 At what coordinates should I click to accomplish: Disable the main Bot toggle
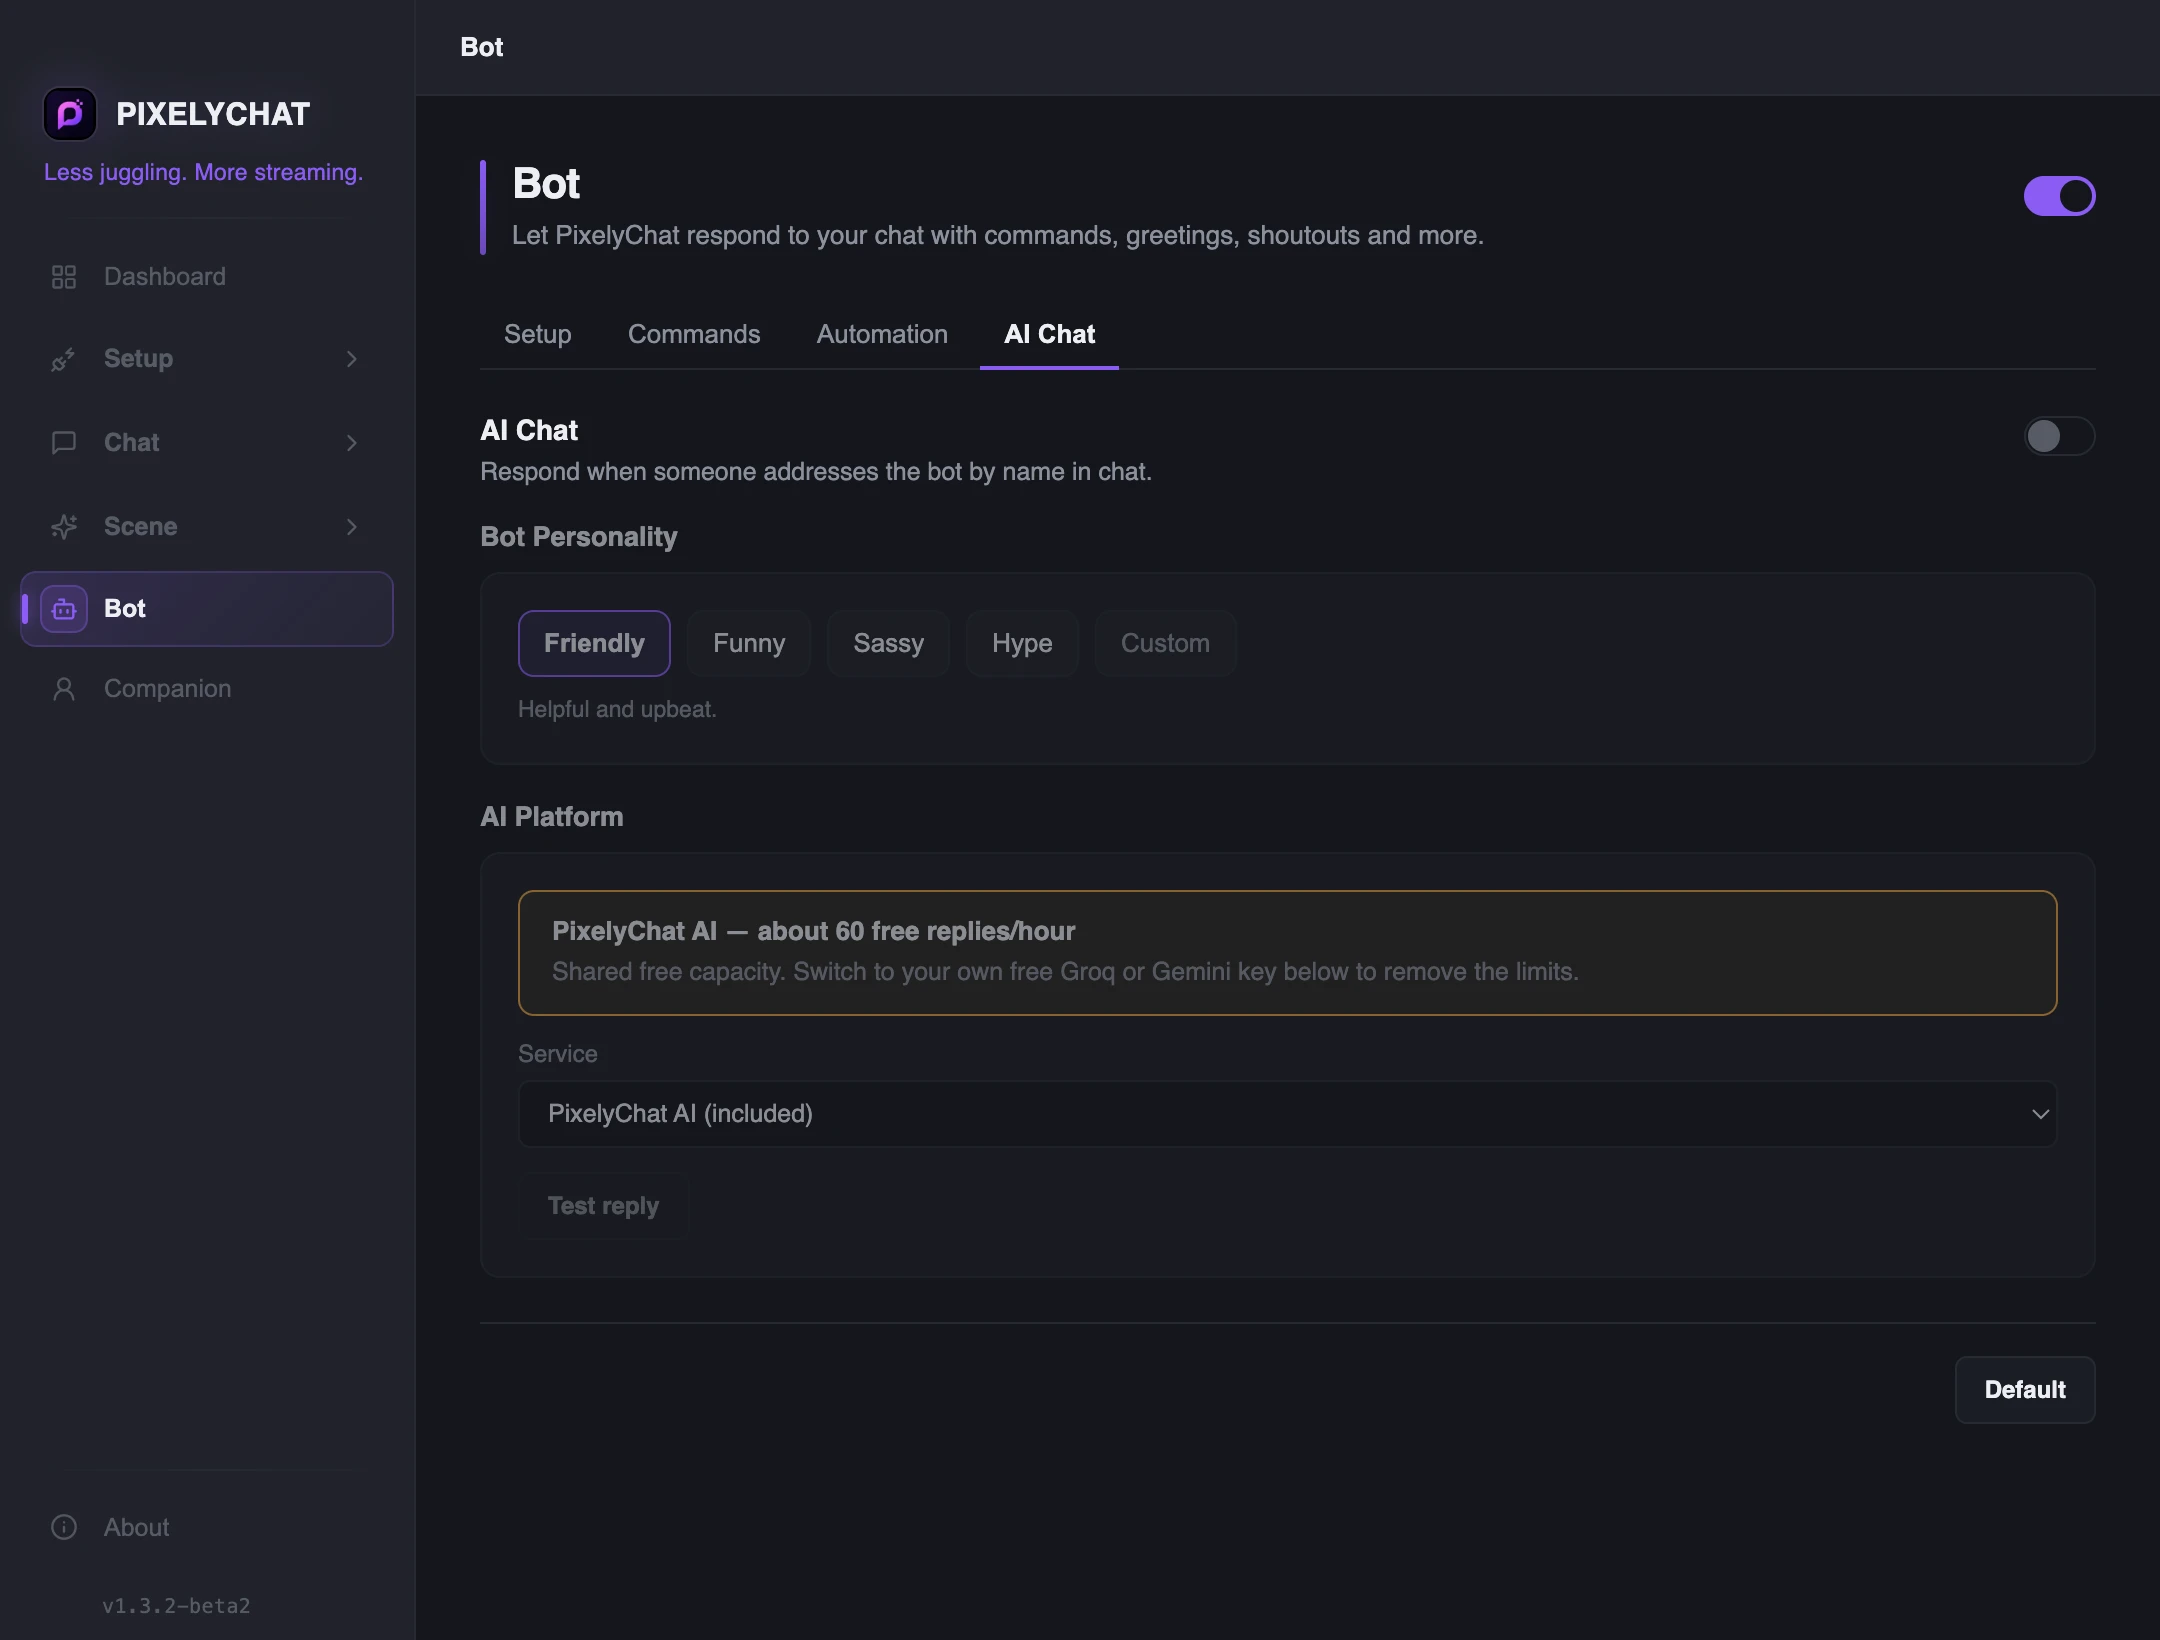[x=2059, y=196]
